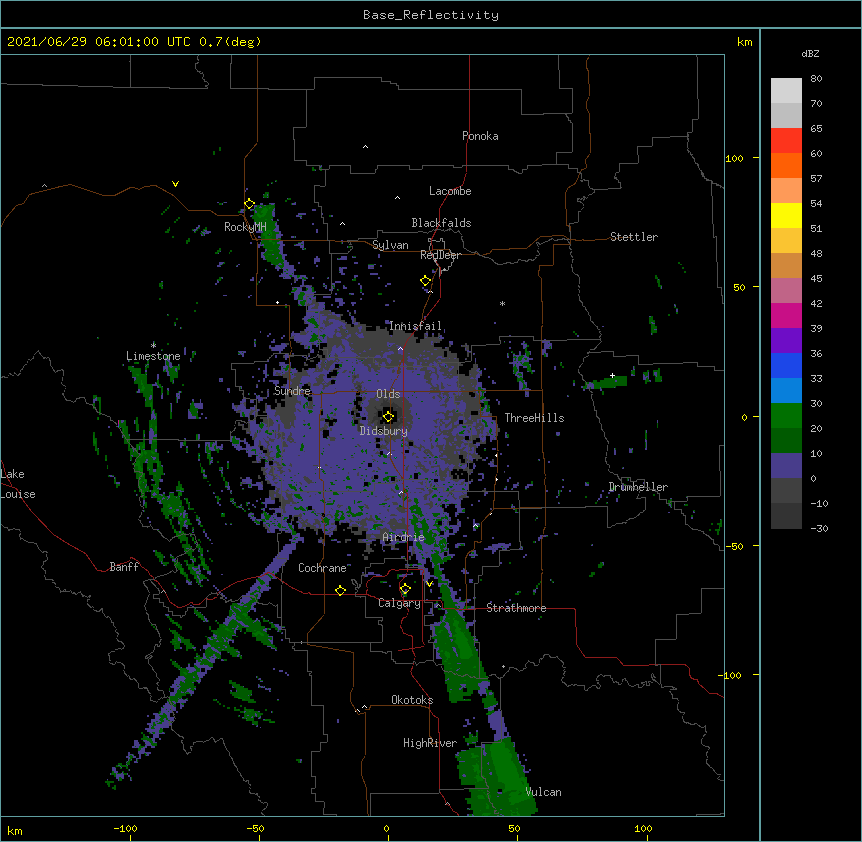
Task: Click the Lake Louise label at the map edge
Action: click(x=18, y=484)
